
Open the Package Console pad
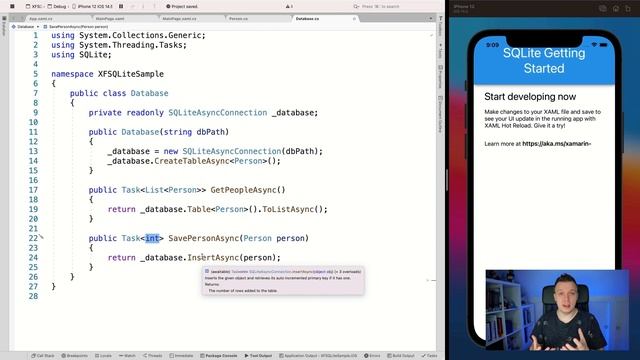point(218,356)
